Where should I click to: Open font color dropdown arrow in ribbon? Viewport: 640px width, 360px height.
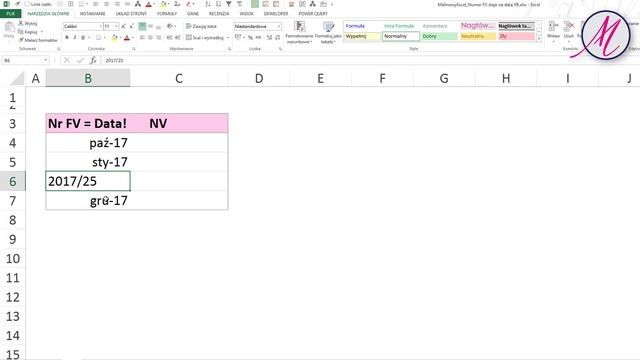click(x=132, y=38)
